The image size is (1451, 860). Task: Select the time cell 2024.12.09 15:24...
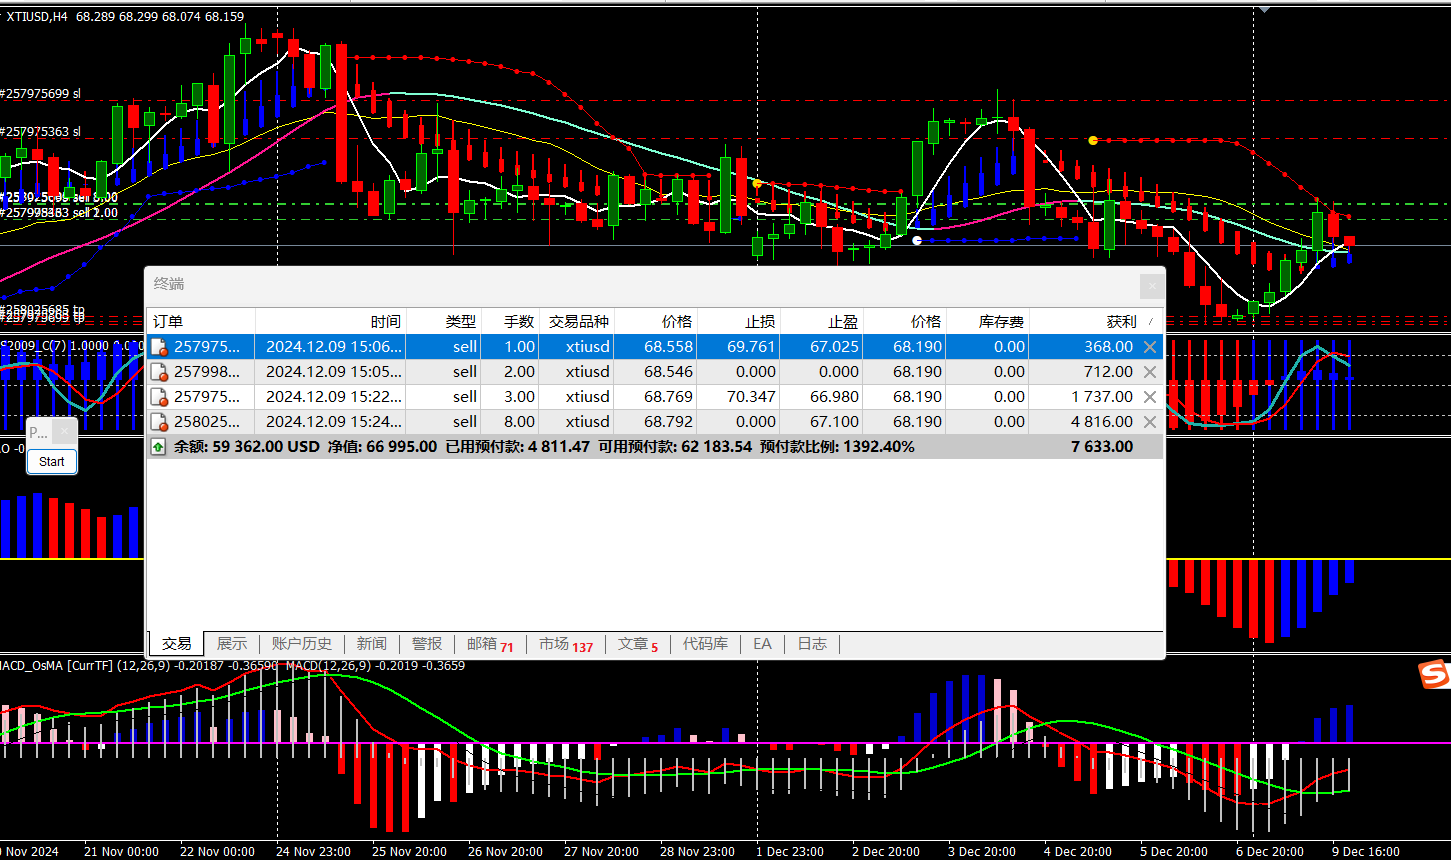331,422
